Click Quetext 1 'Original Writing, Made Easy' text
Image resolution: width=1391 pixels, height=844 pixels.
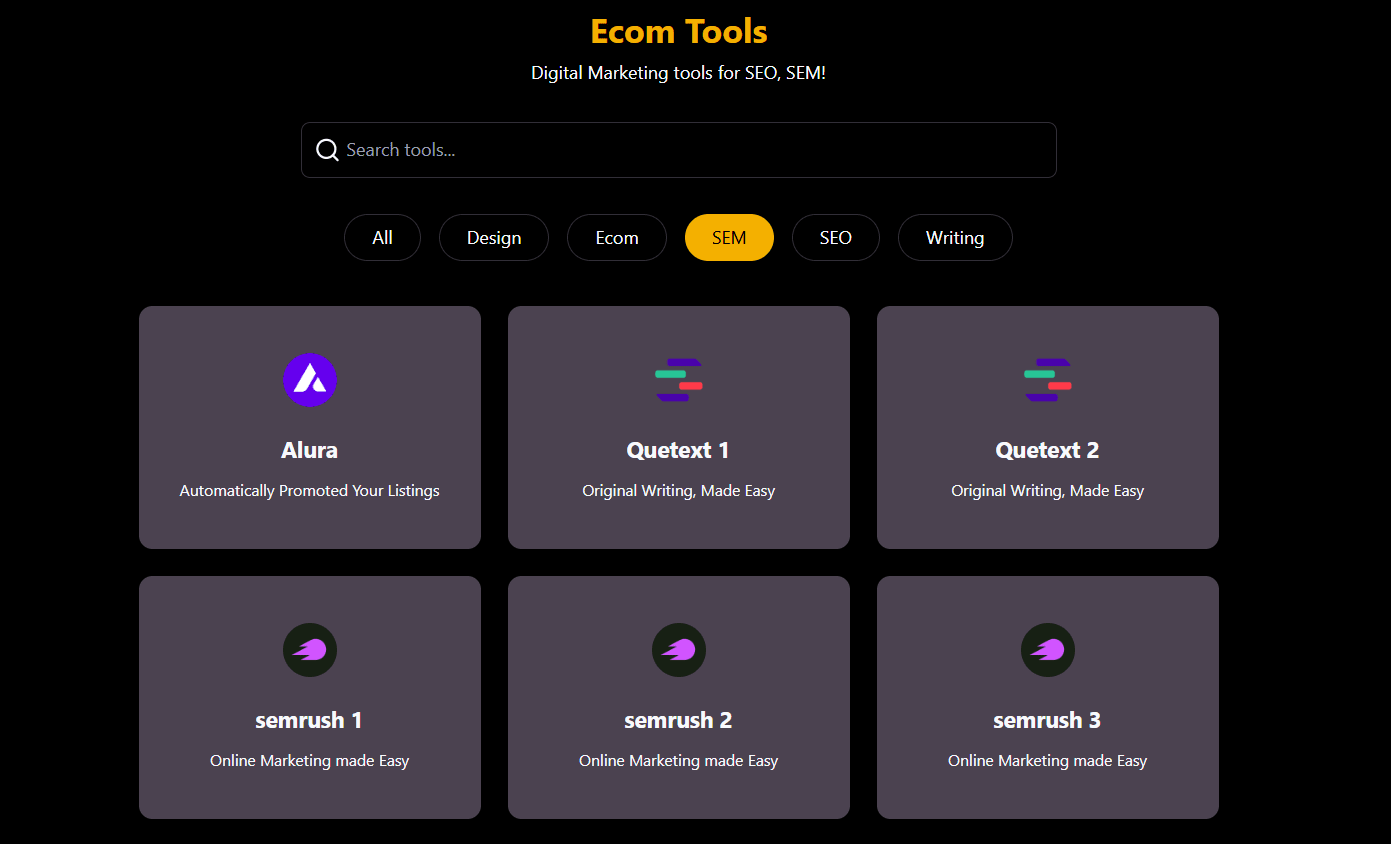[679, 491]
